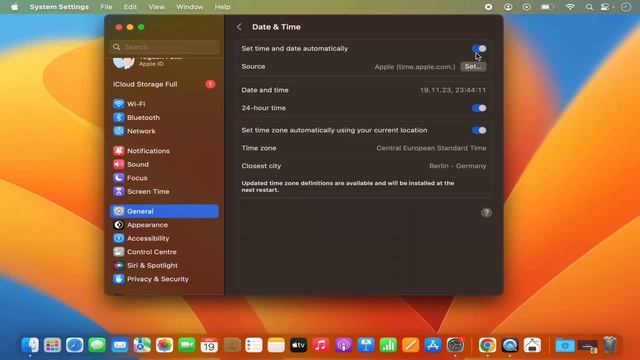Open Notes from the Dock
This screenshot has height=360, width=640.
tap(276, 345)
